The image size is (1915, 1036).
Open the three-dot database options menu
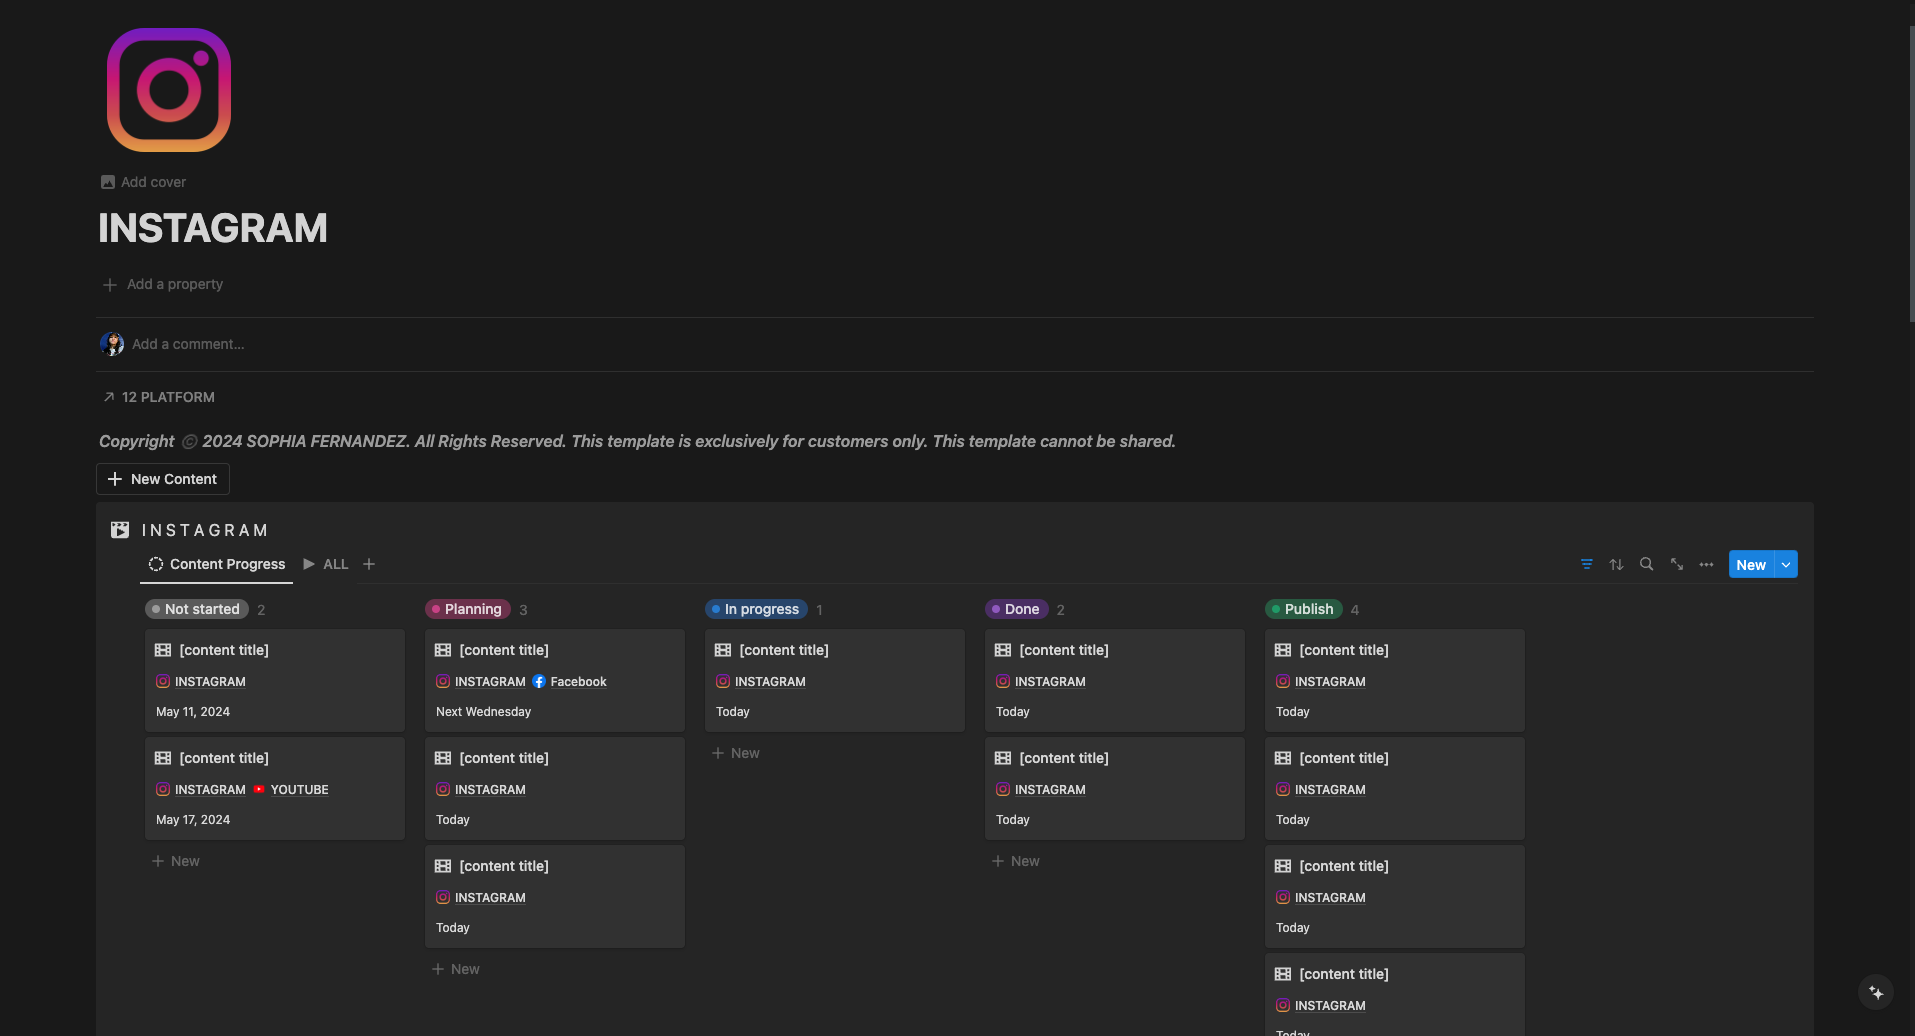pos(1707,565)
